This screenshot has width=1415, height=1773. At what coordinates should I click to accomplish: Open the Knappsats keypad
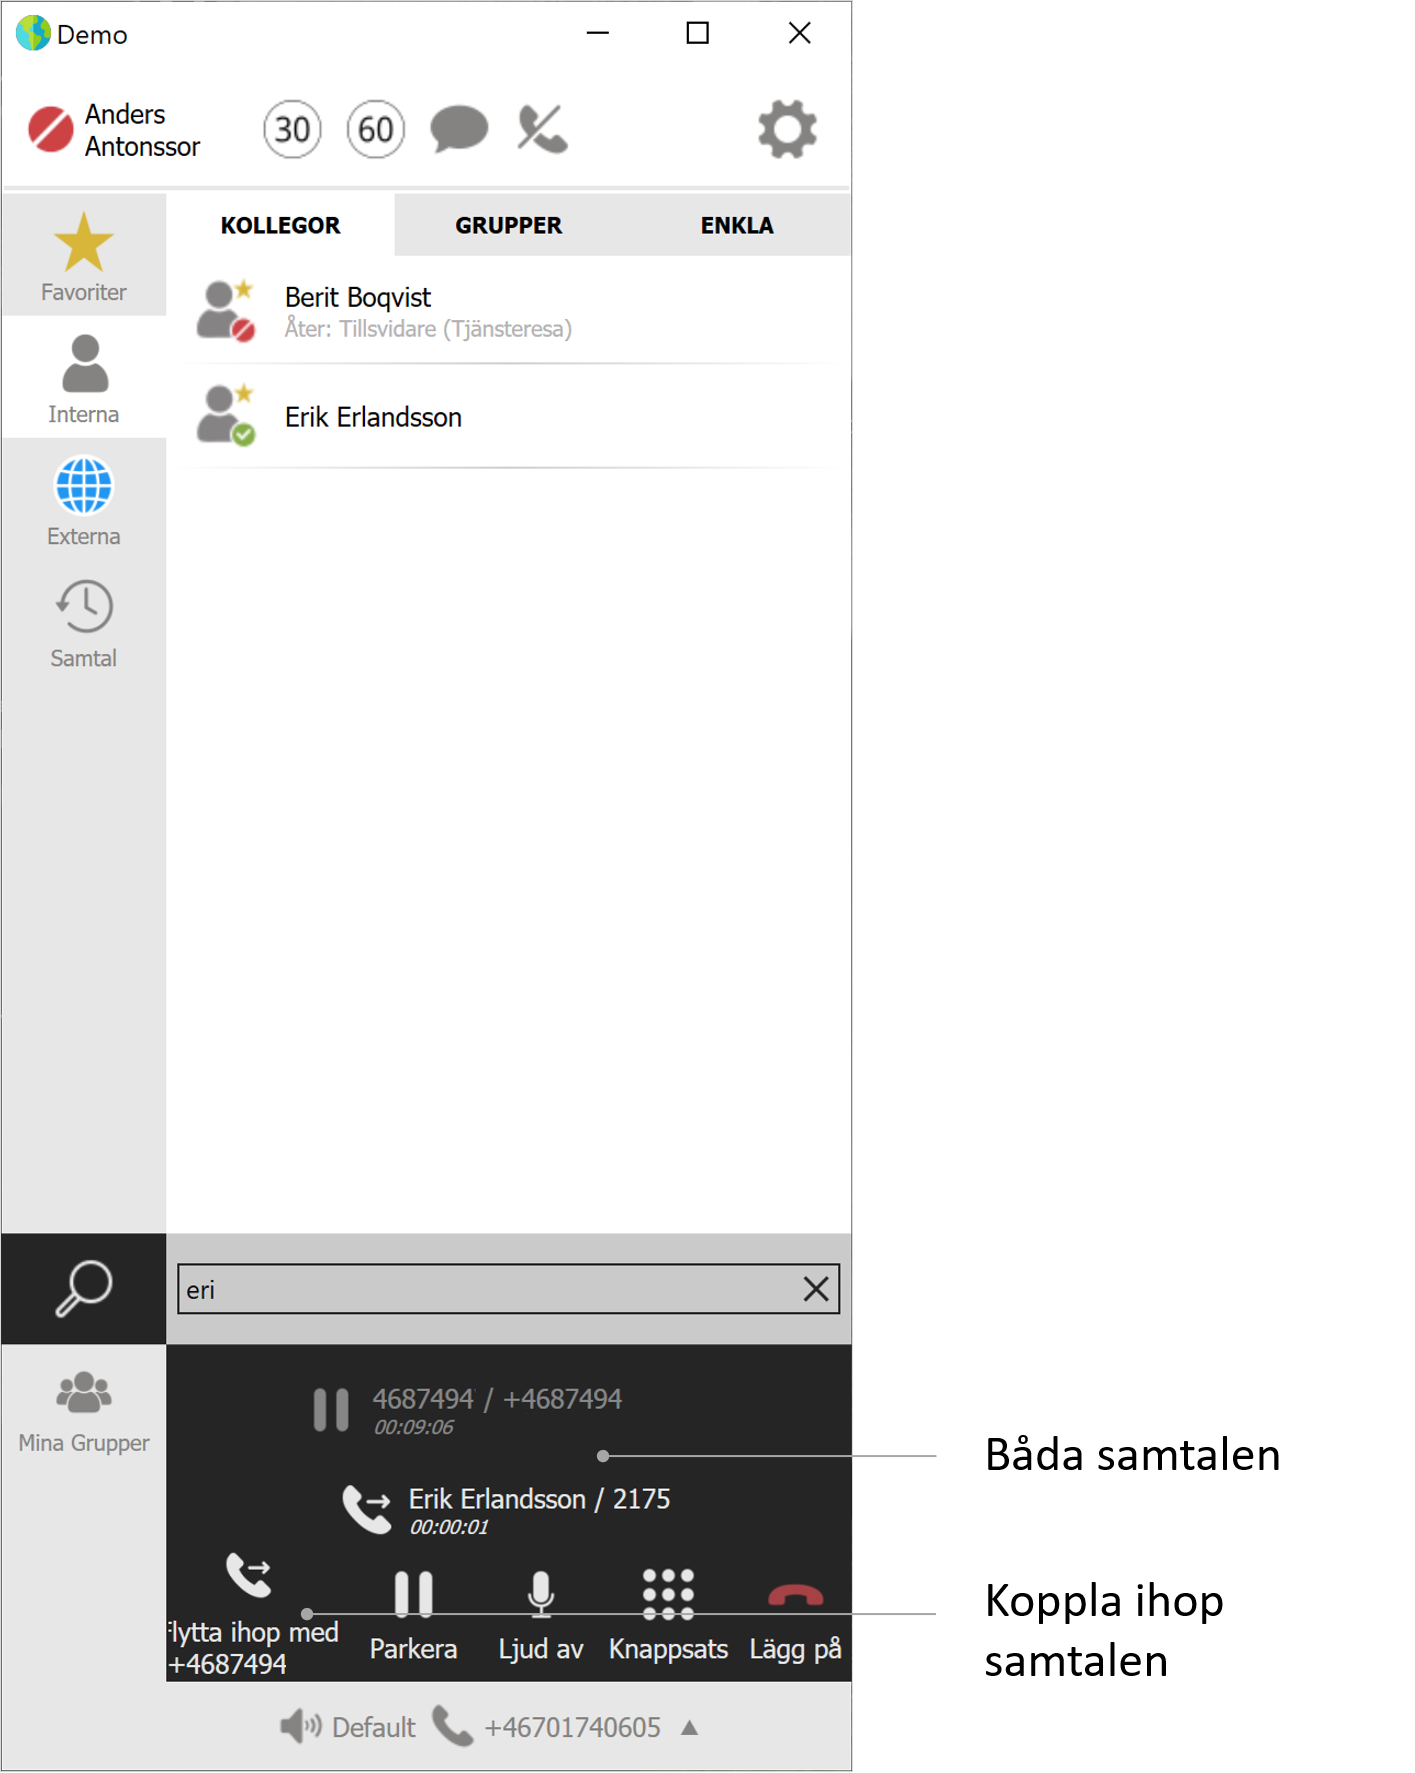[668, 1615]
